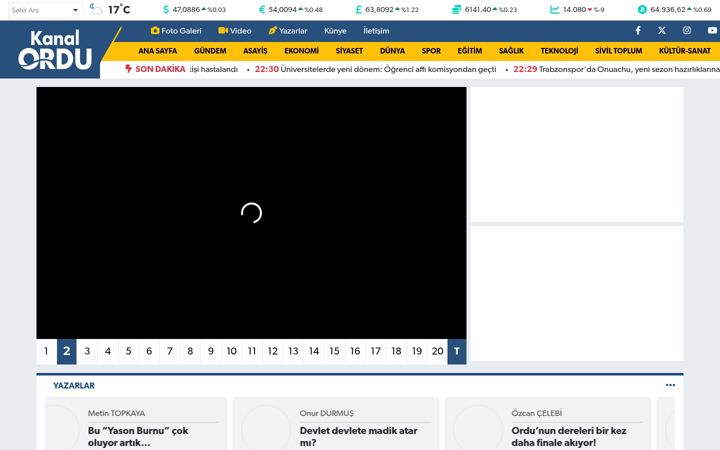This screenshot has width=720, height=450.
Task: Click the YAZARLAR section heading
Action: (74, 386)
